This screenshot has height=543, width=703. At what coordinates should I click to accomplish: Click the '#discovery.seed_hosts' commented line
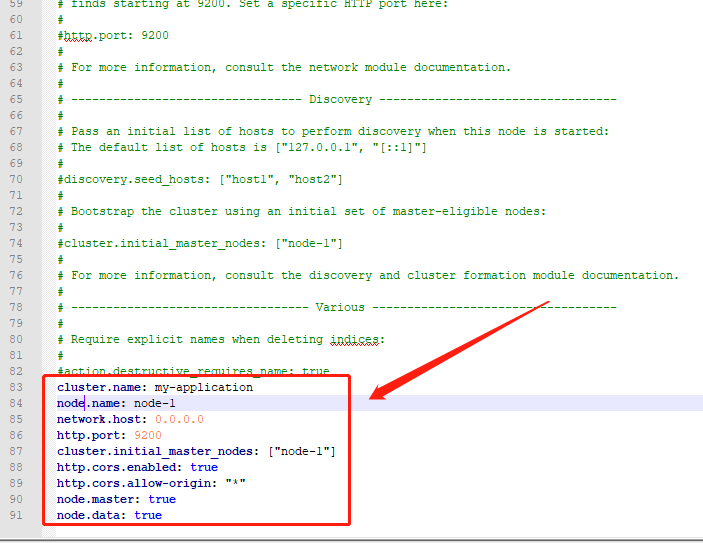coord(200,179)
